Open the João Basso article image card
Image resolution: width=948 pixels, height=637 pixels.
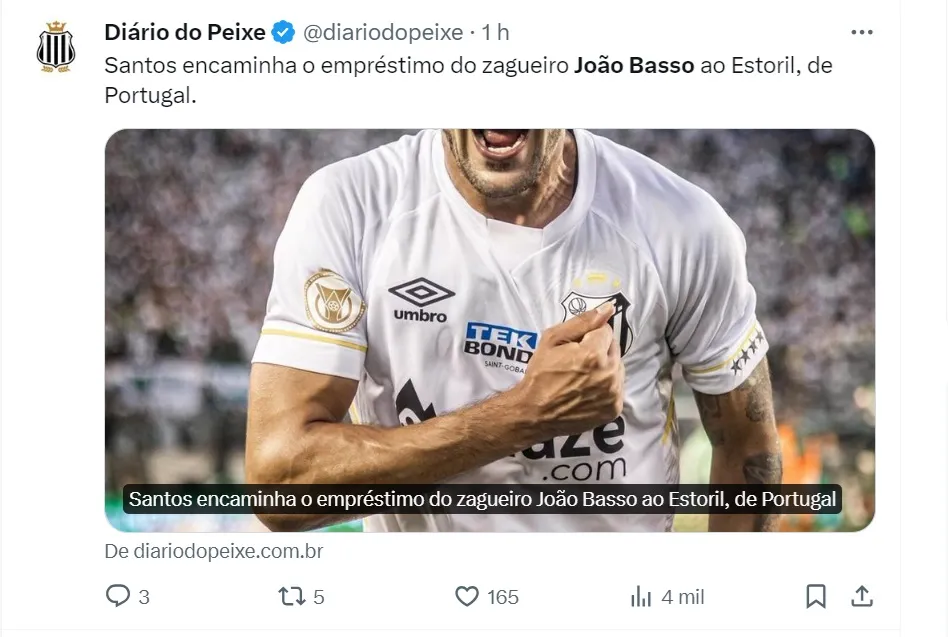[x=490, y=330]
